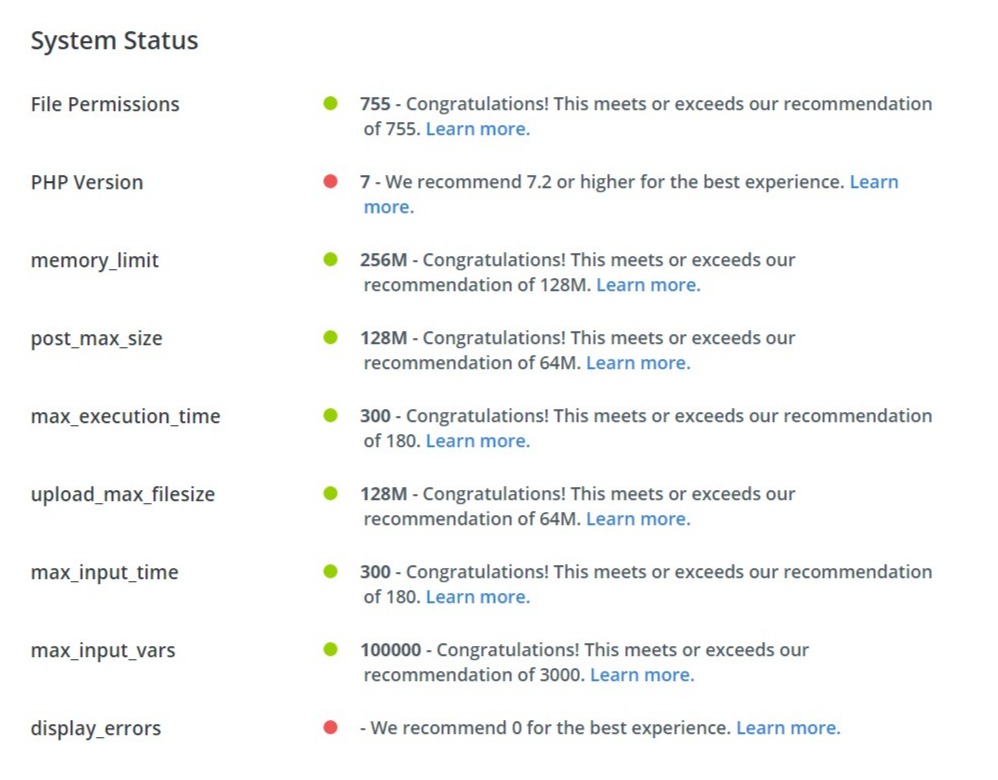
Task: Click green status dot for upload_max_filesize
Action: 331,493
